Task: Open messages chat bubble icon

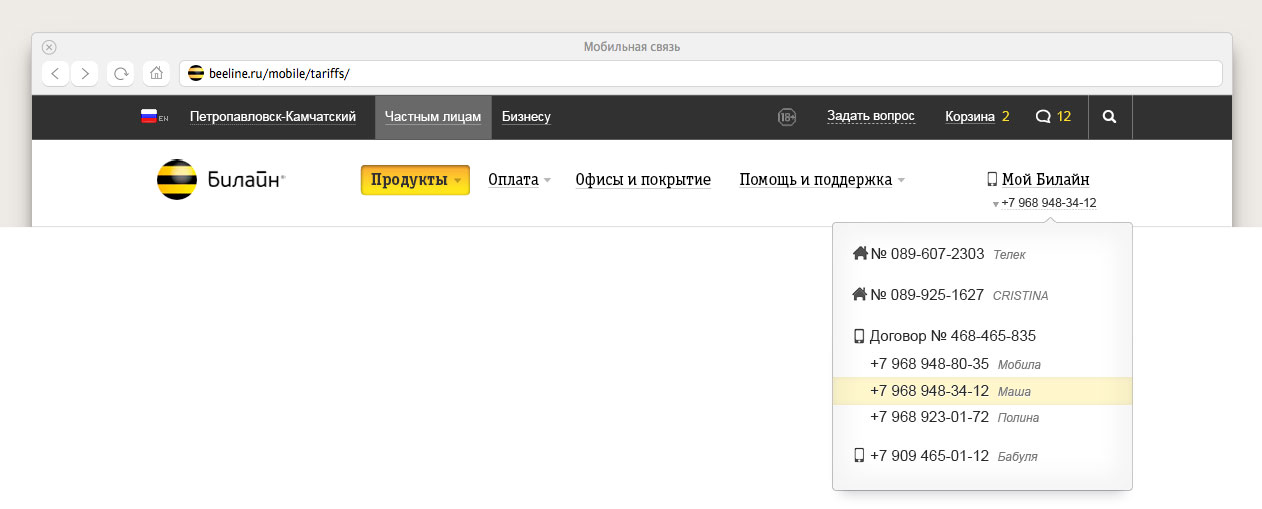Action: [x=1043, y=116]
